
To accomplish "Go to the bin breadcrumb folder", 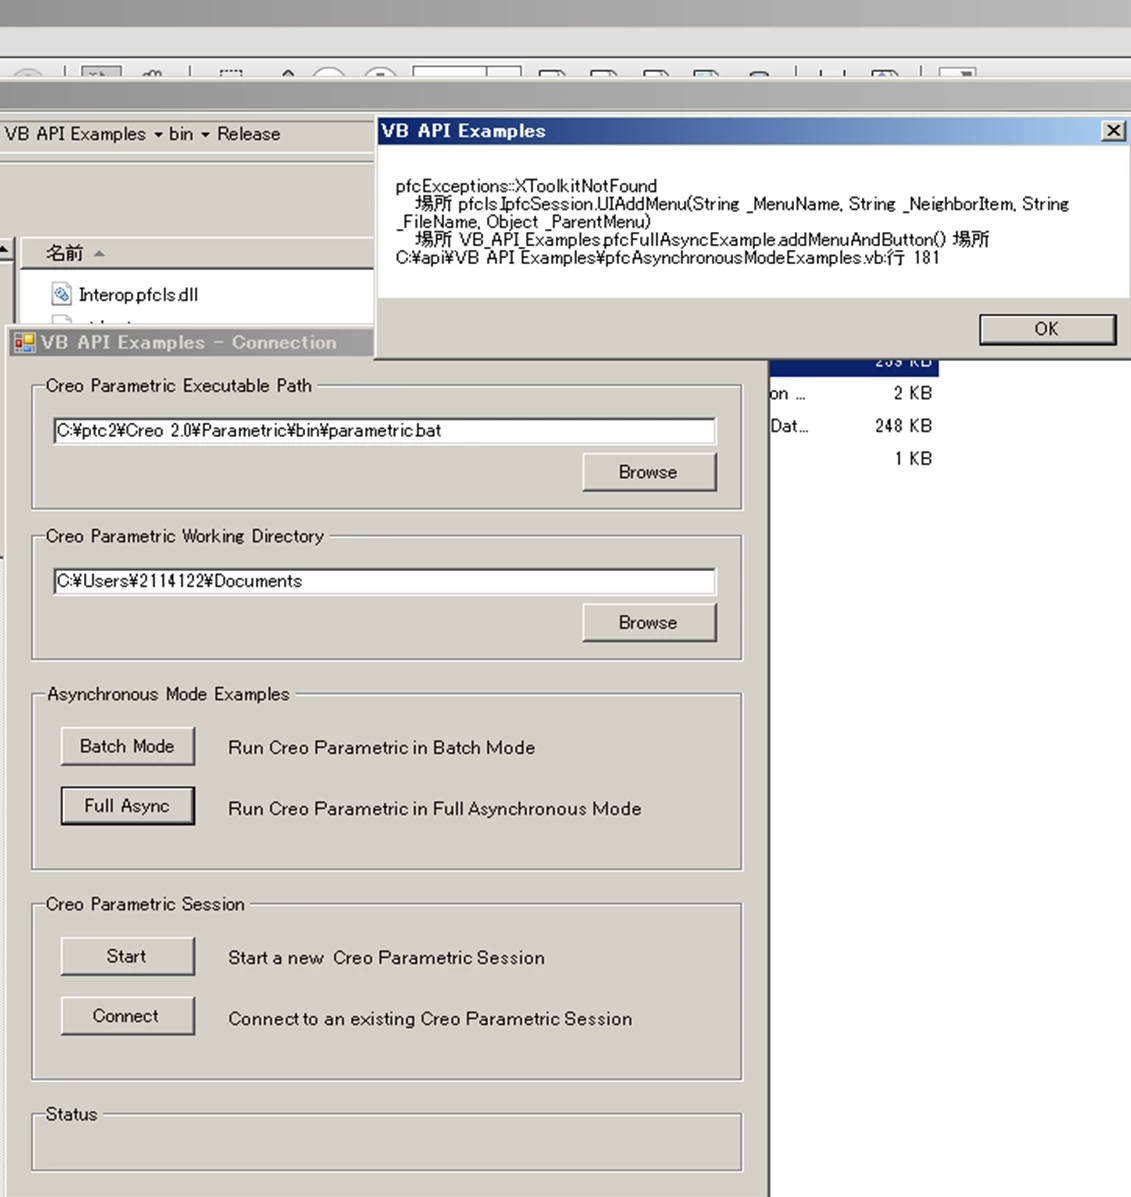I will (181, 134).
